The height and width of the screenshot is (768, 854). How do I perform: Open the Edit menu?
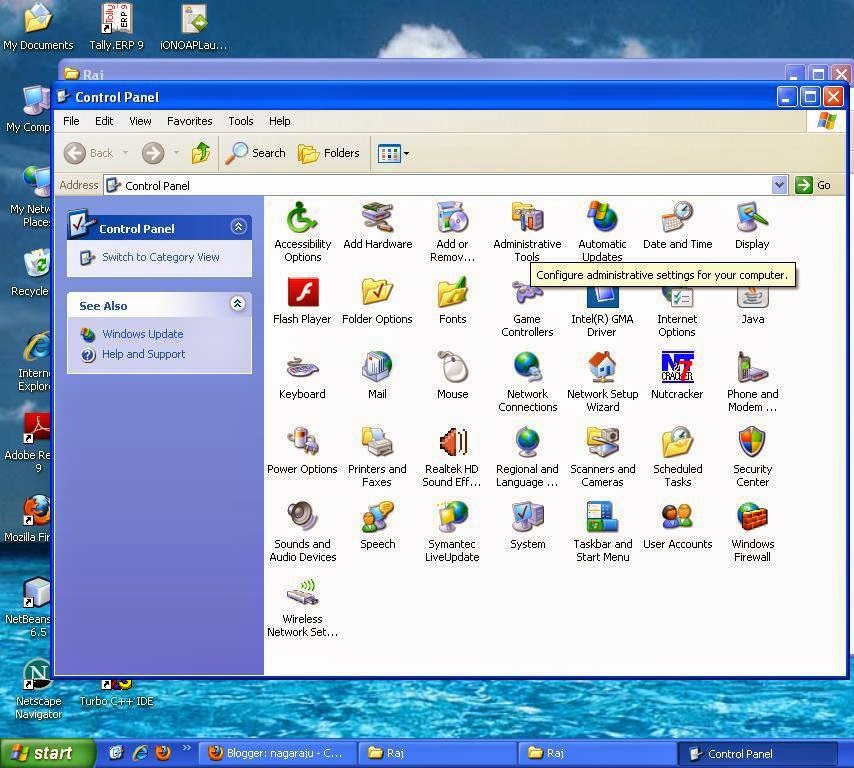[104, 121]
